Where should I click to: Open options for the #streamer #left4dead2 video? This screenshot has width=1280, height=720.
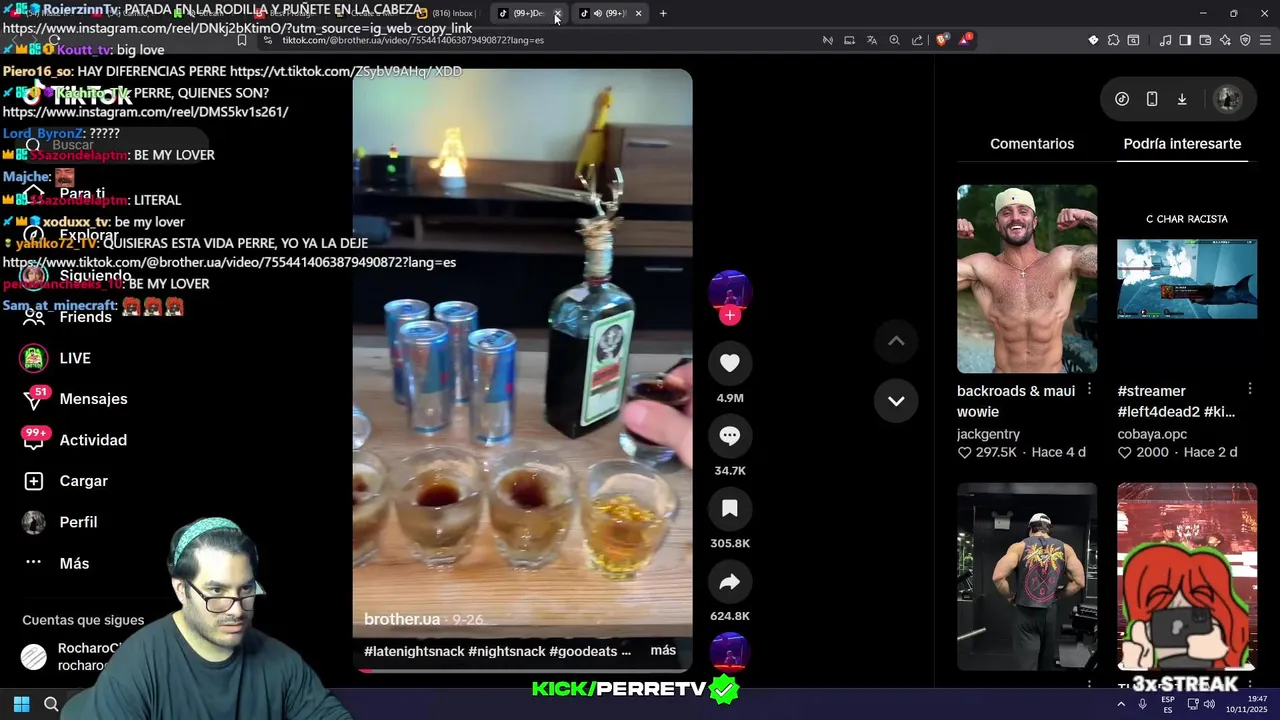[x=1250, y=389]
